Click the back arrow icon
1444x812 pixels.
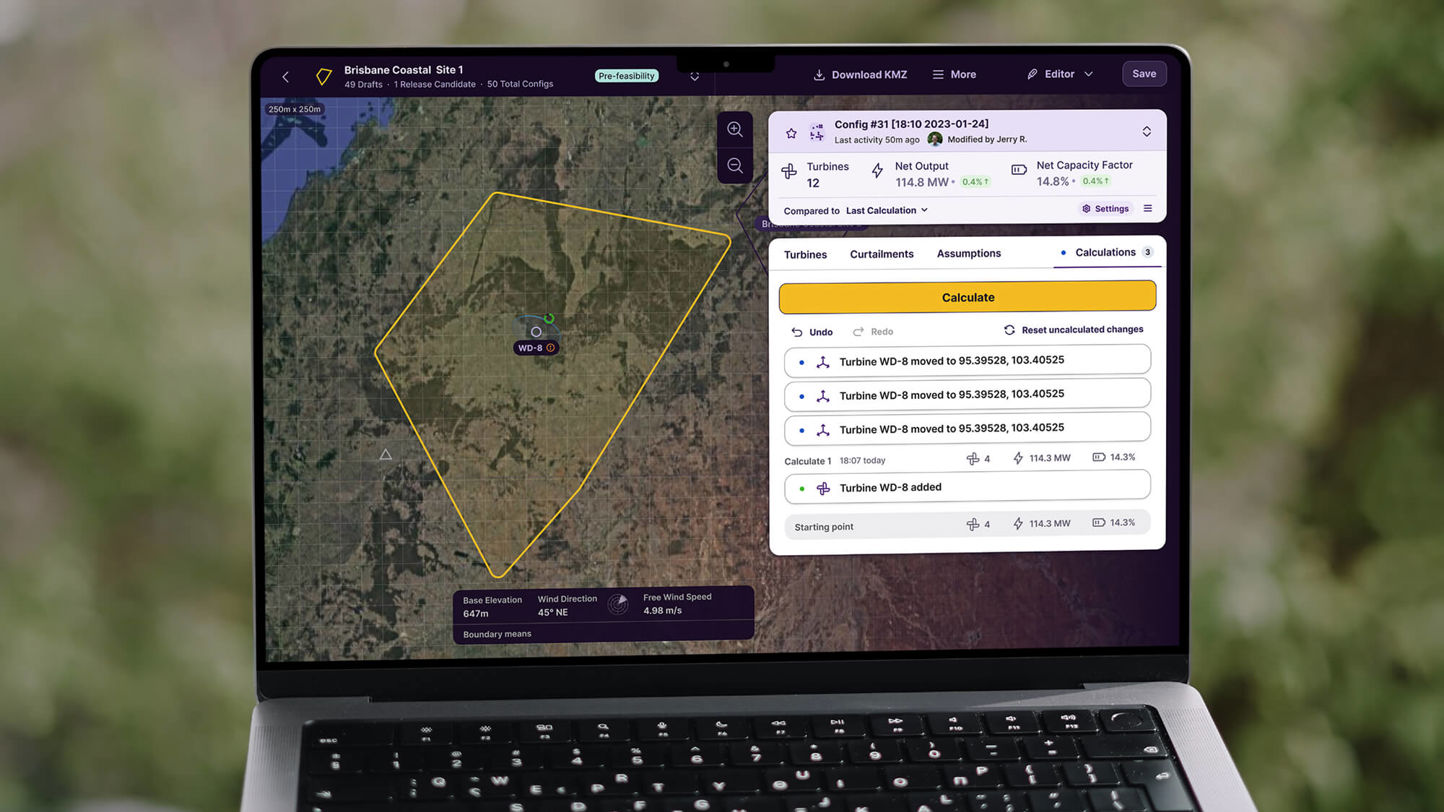click(286, 77)
